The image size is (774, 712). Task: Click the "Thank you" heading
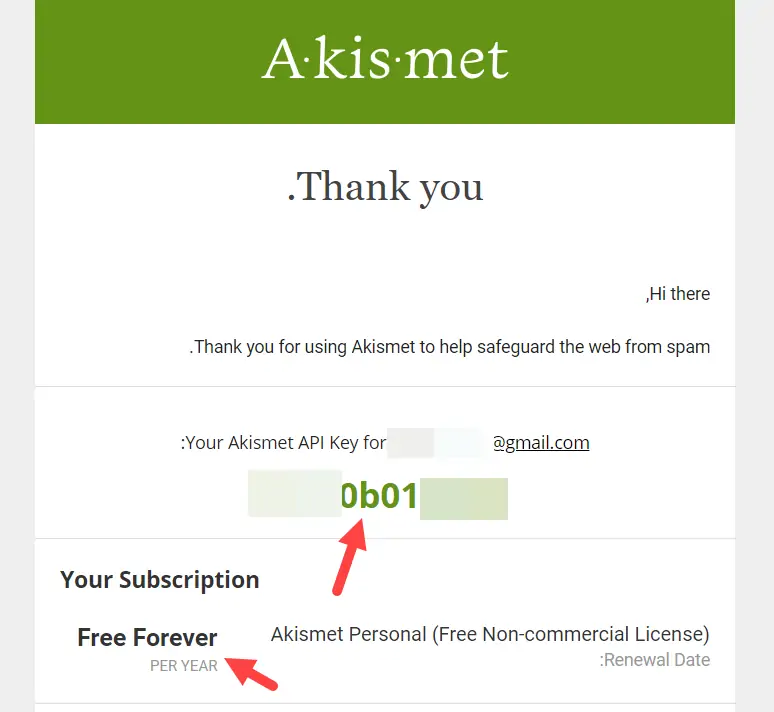(x=386, y=187)
